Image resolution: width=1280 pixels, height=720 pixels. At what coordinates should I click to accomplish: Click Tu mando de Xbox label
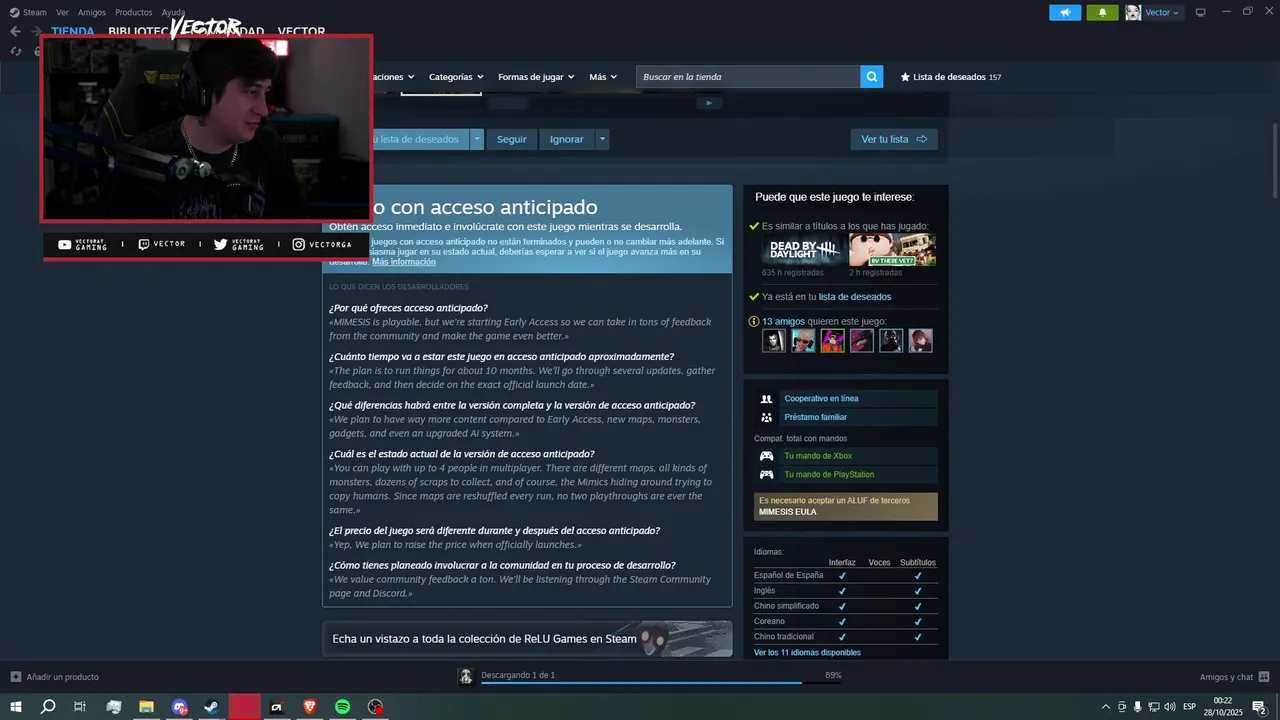(x=818, y=456)
